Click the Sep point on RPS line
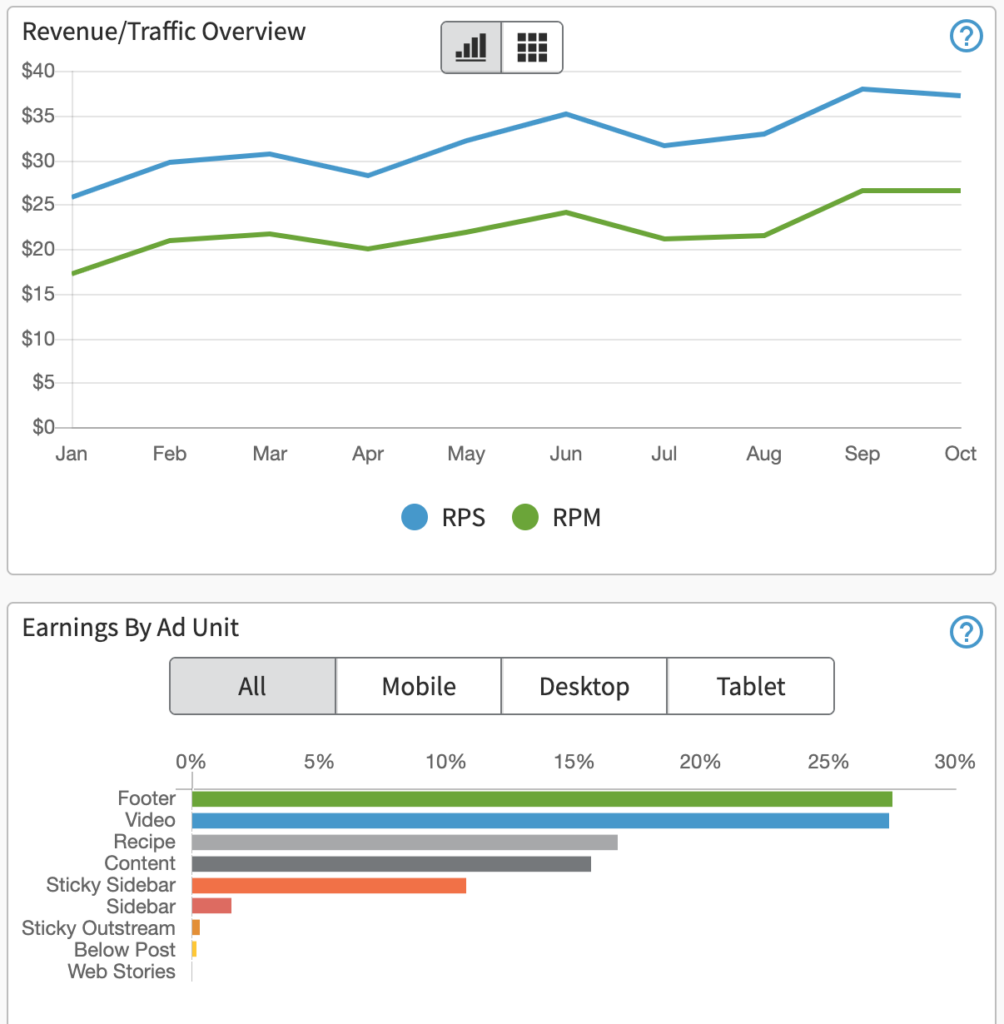 [862, 89]
